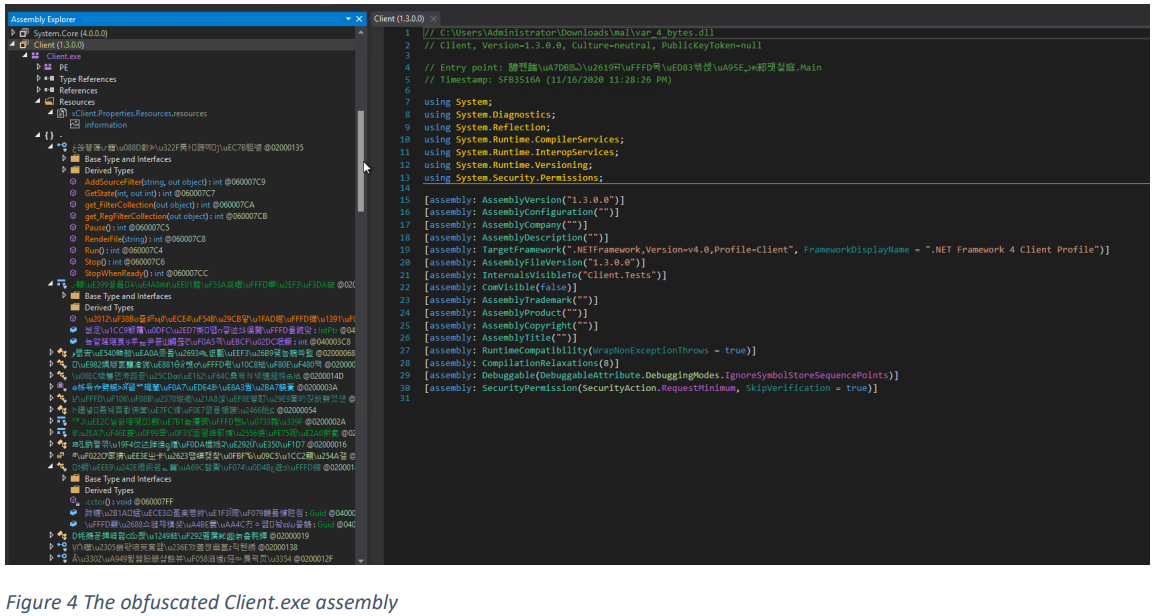Screen dimensions: 1155x616
Task: Select the Resources folder icon
Action: 49,102
